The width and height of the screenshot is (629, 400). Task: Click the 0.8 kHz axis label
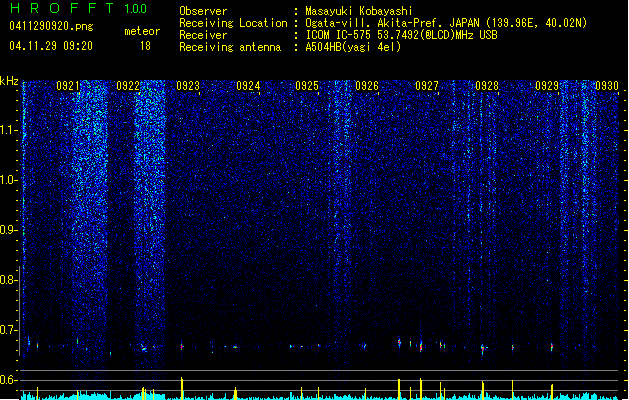[x=8, y=280]
